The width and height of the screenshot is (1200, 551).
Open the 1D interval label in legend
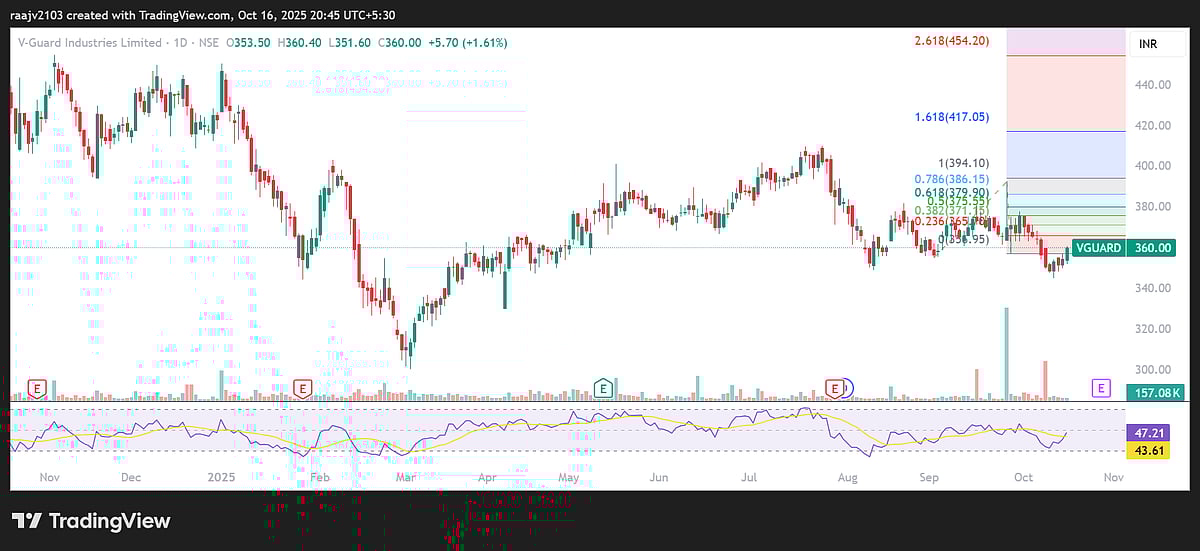[181, 43]
